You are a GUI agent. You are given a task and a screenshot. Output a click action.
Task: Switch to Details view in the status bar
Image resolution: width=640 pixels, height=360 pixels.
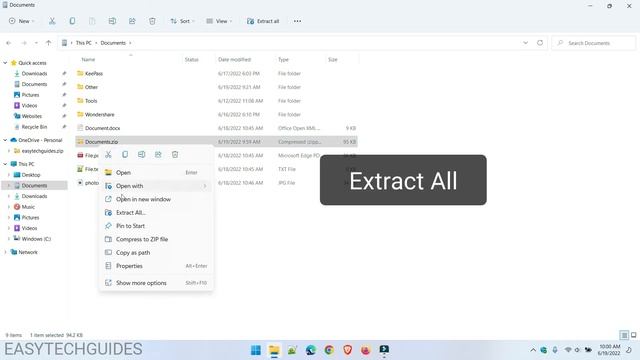(624, 335)
